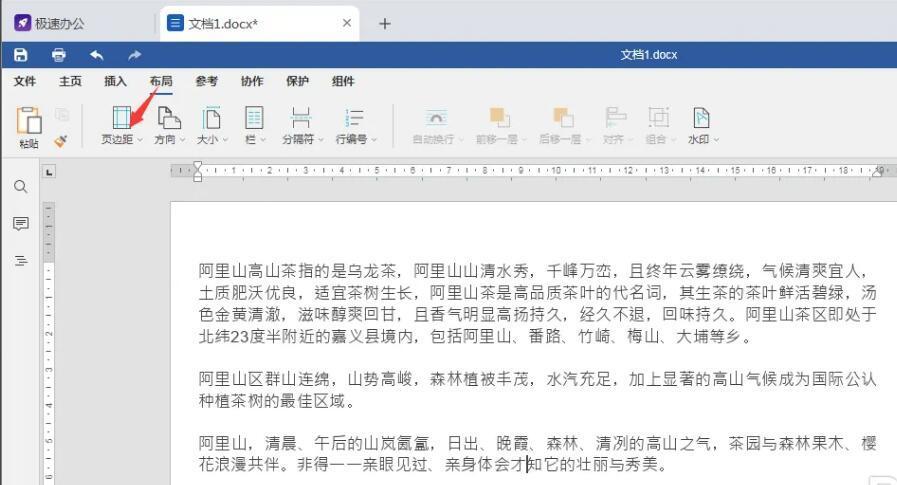The height and width of the screenshot is (485, 897).
Task: Select the 布局 tab
Action: tap(161, 81)
